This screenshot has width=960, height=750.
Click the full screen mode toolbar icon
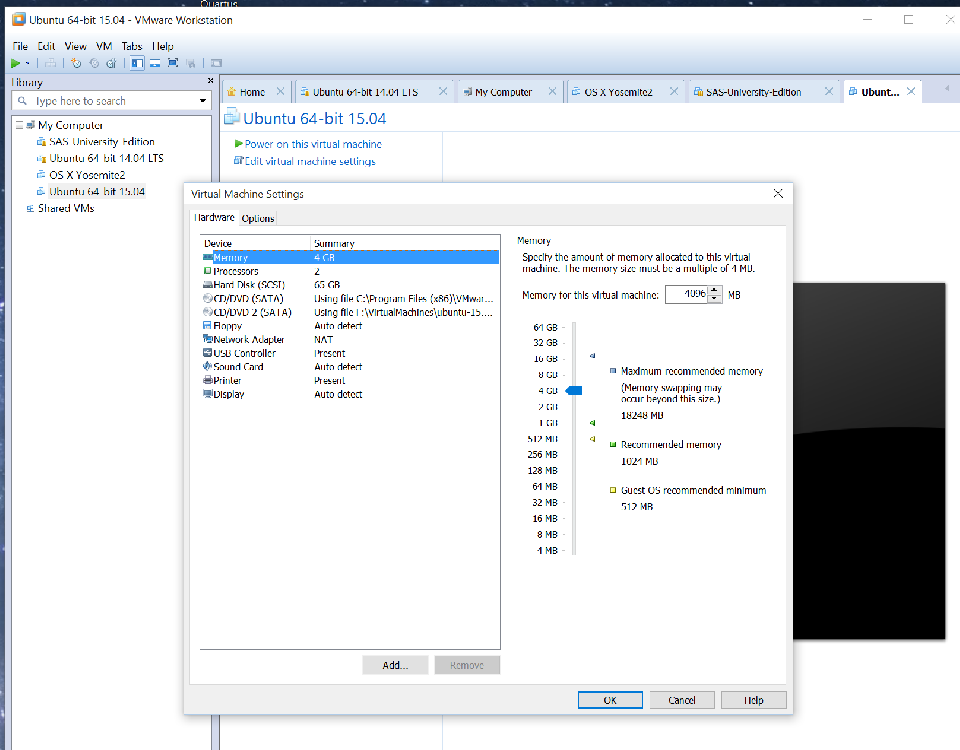[x=173, y=63]
